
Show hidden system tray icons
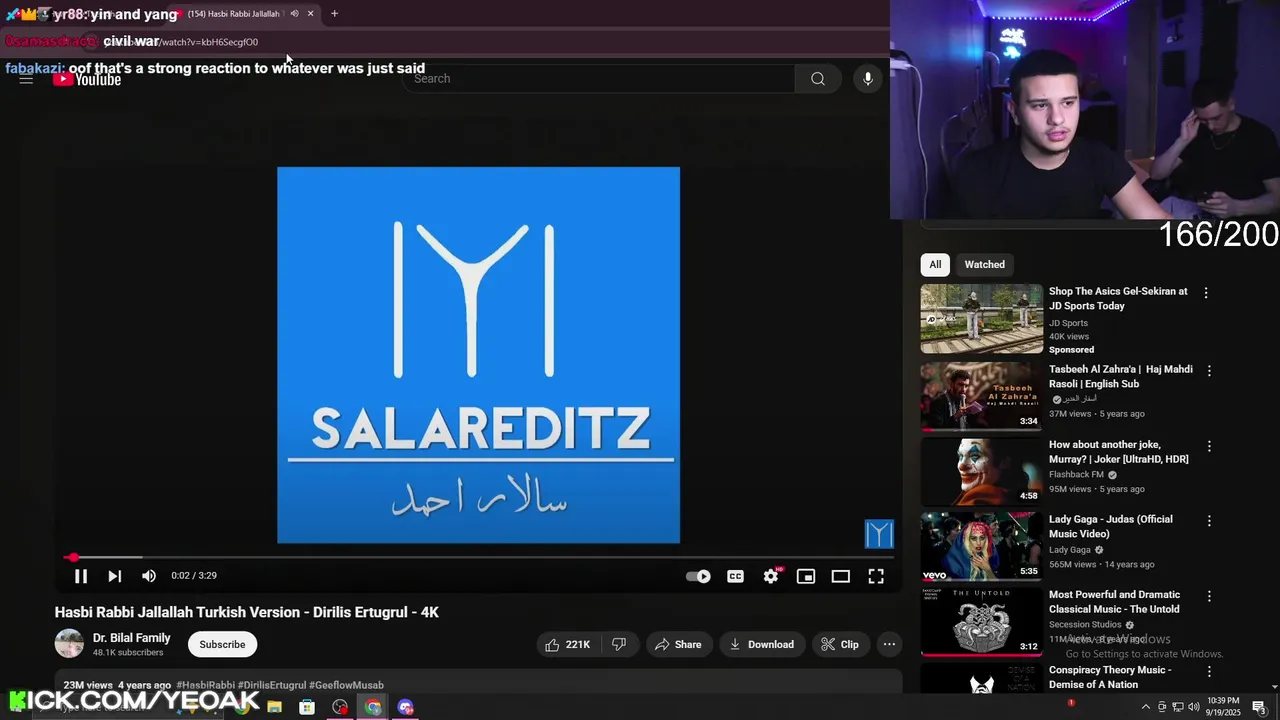click(1146, 707)
